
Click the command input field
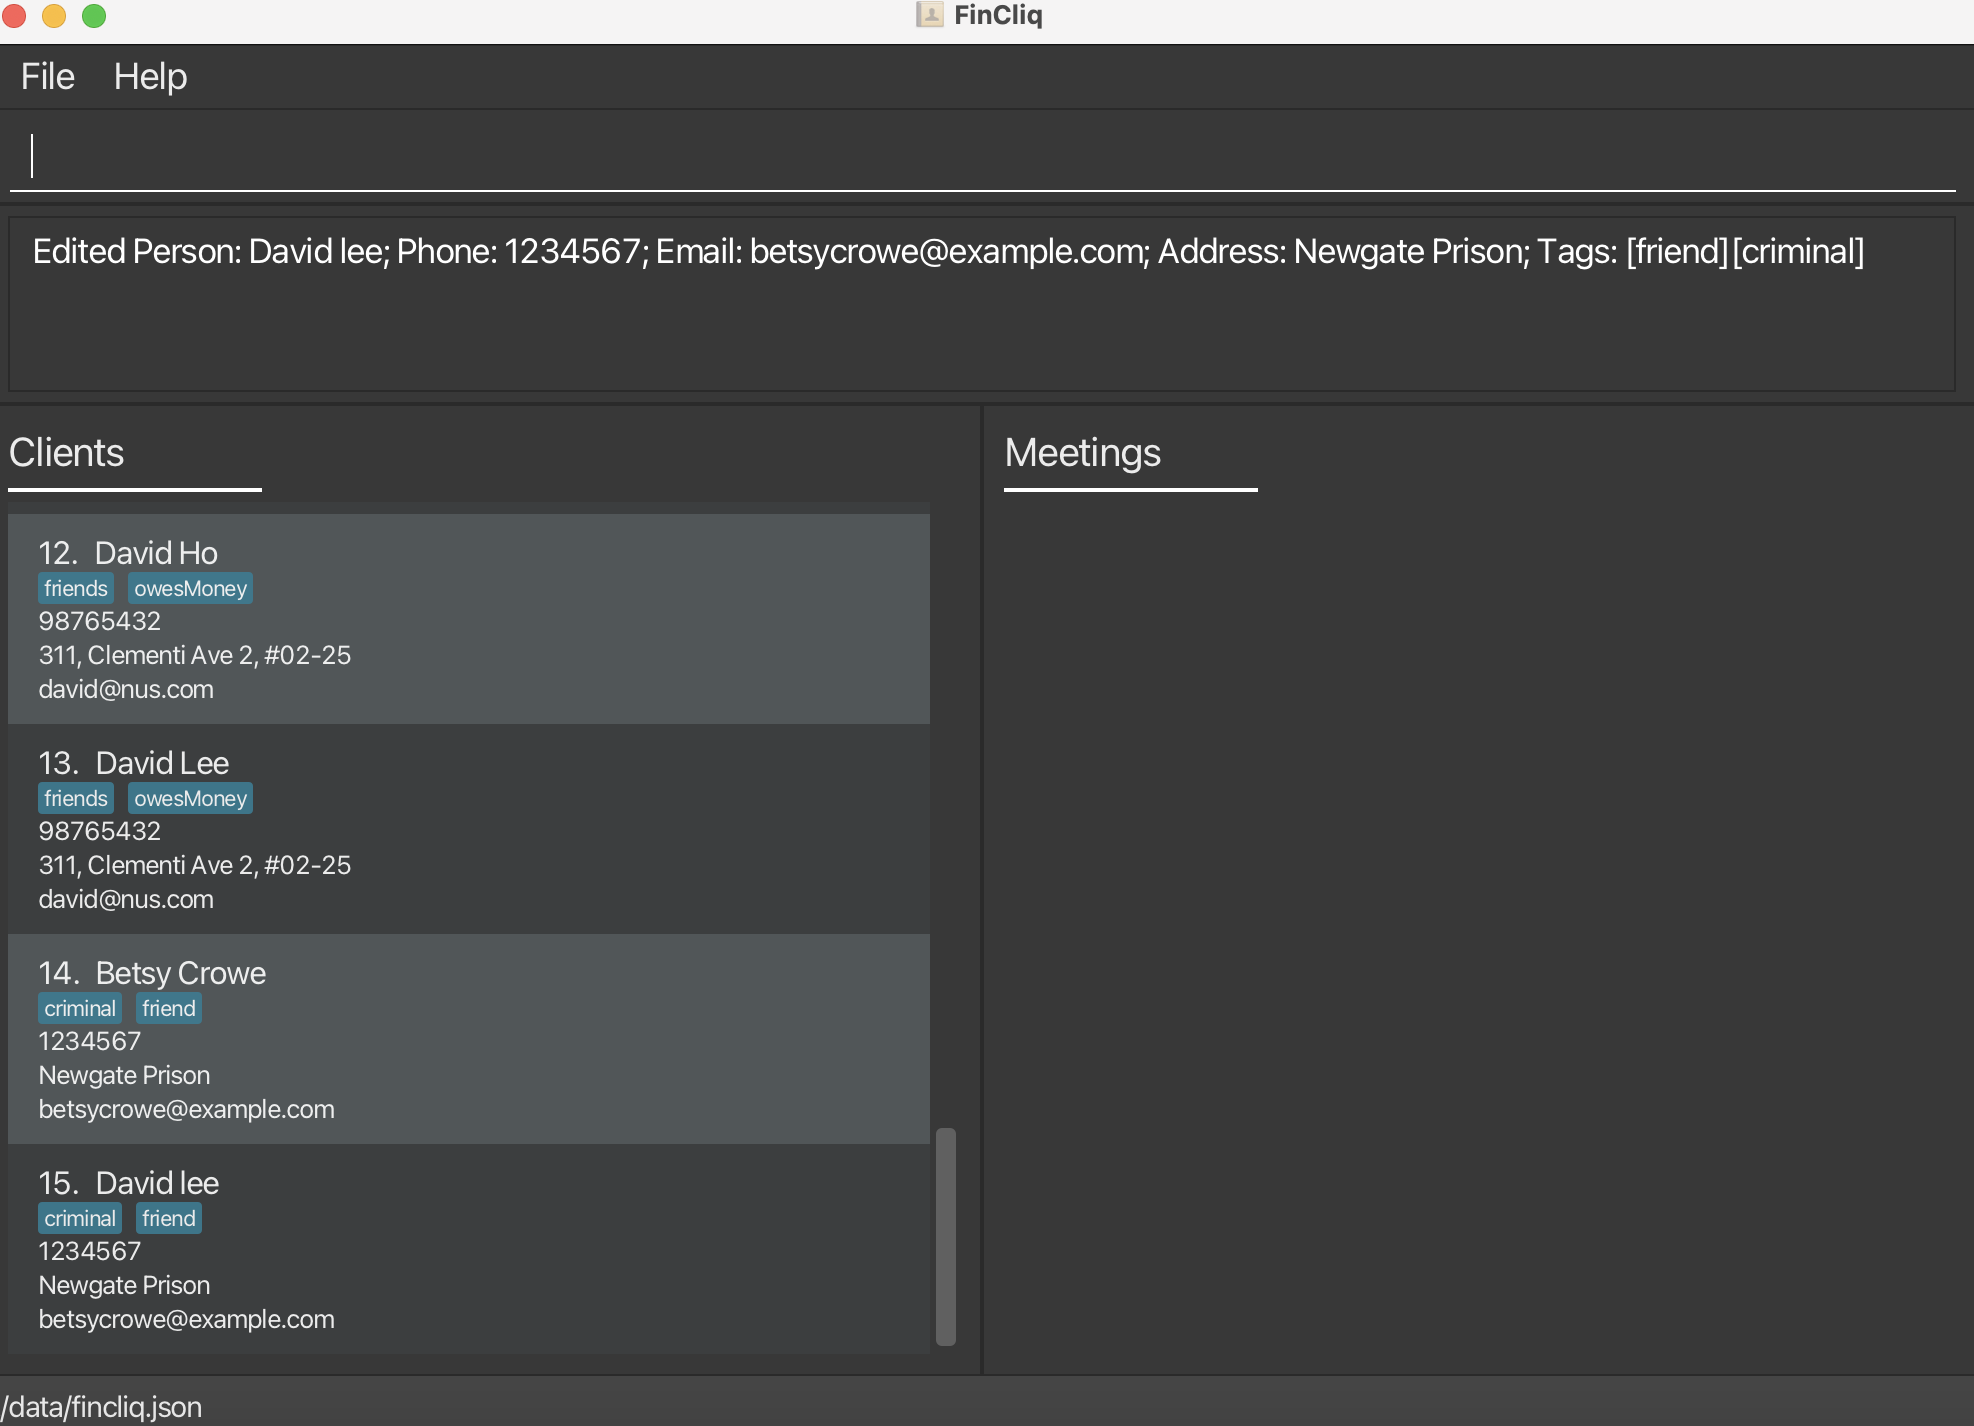pos(980,157)
